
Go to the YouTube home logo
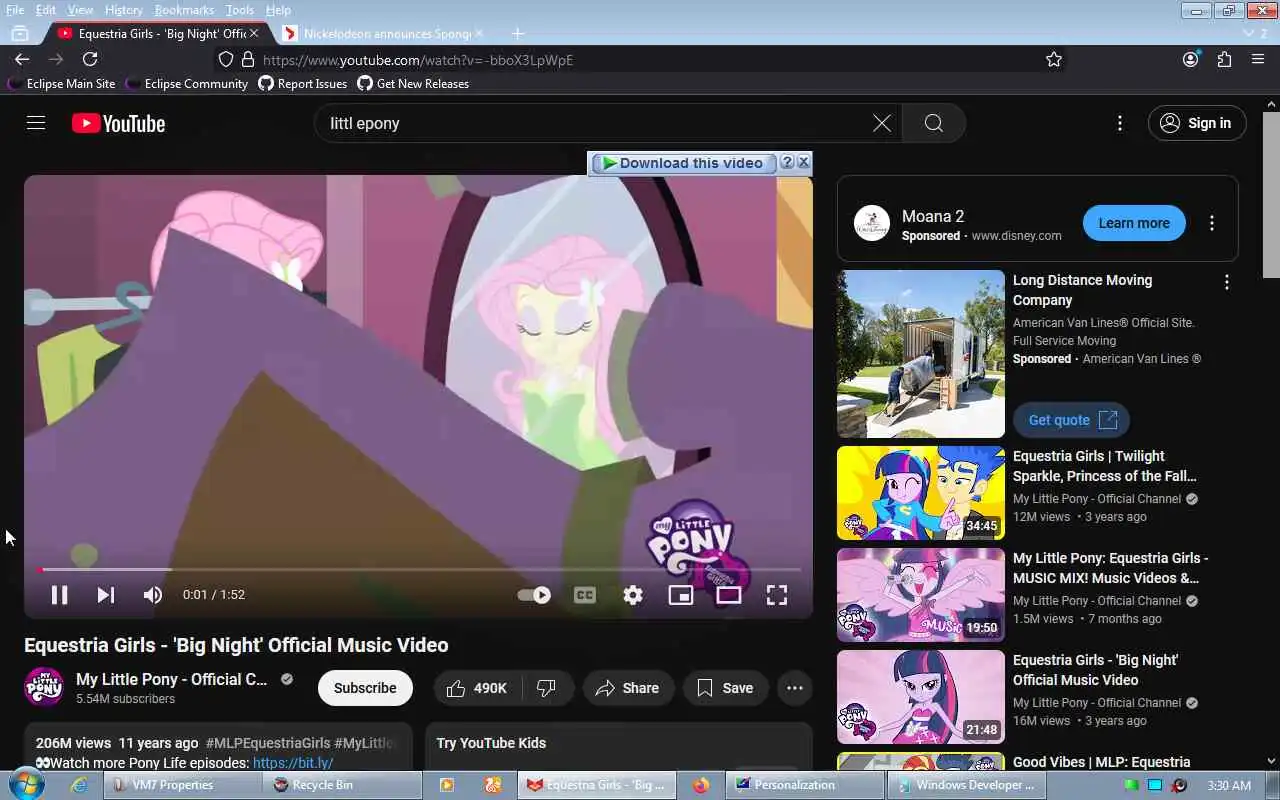click(118, 123)
